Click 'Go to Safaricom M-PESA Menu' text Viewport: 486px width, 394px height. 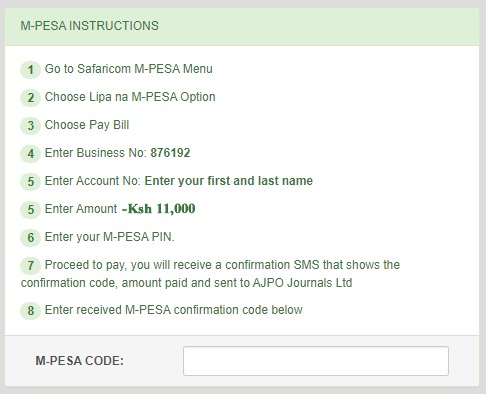click(x=129, y=69)
